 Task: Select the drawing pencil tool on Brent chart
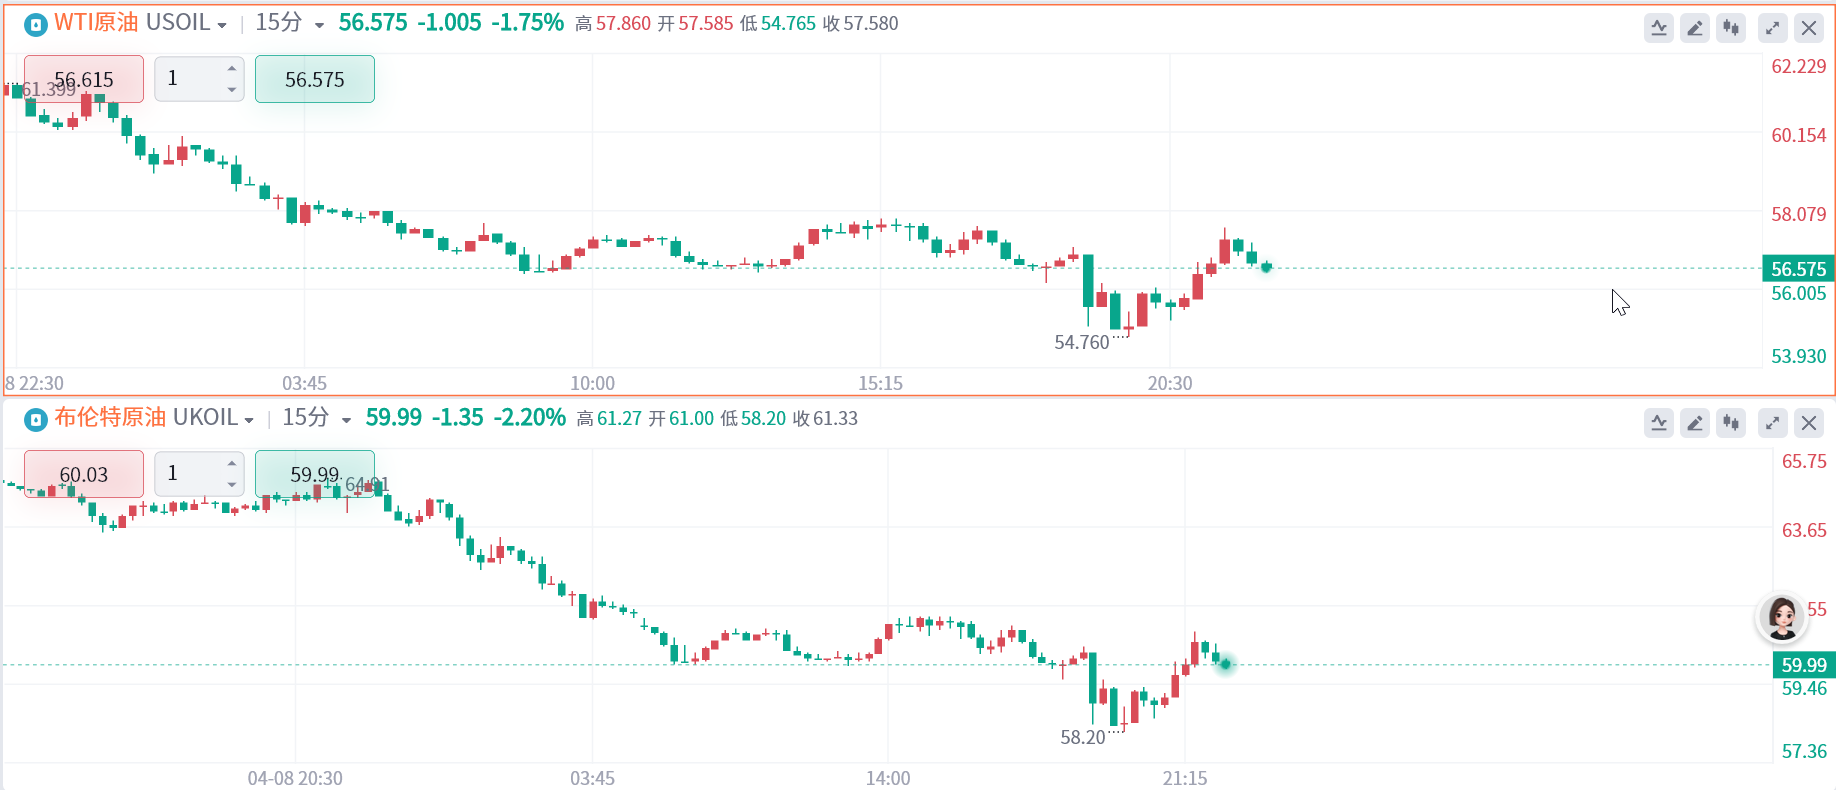pyautogui.click(x=1695, y=423)
